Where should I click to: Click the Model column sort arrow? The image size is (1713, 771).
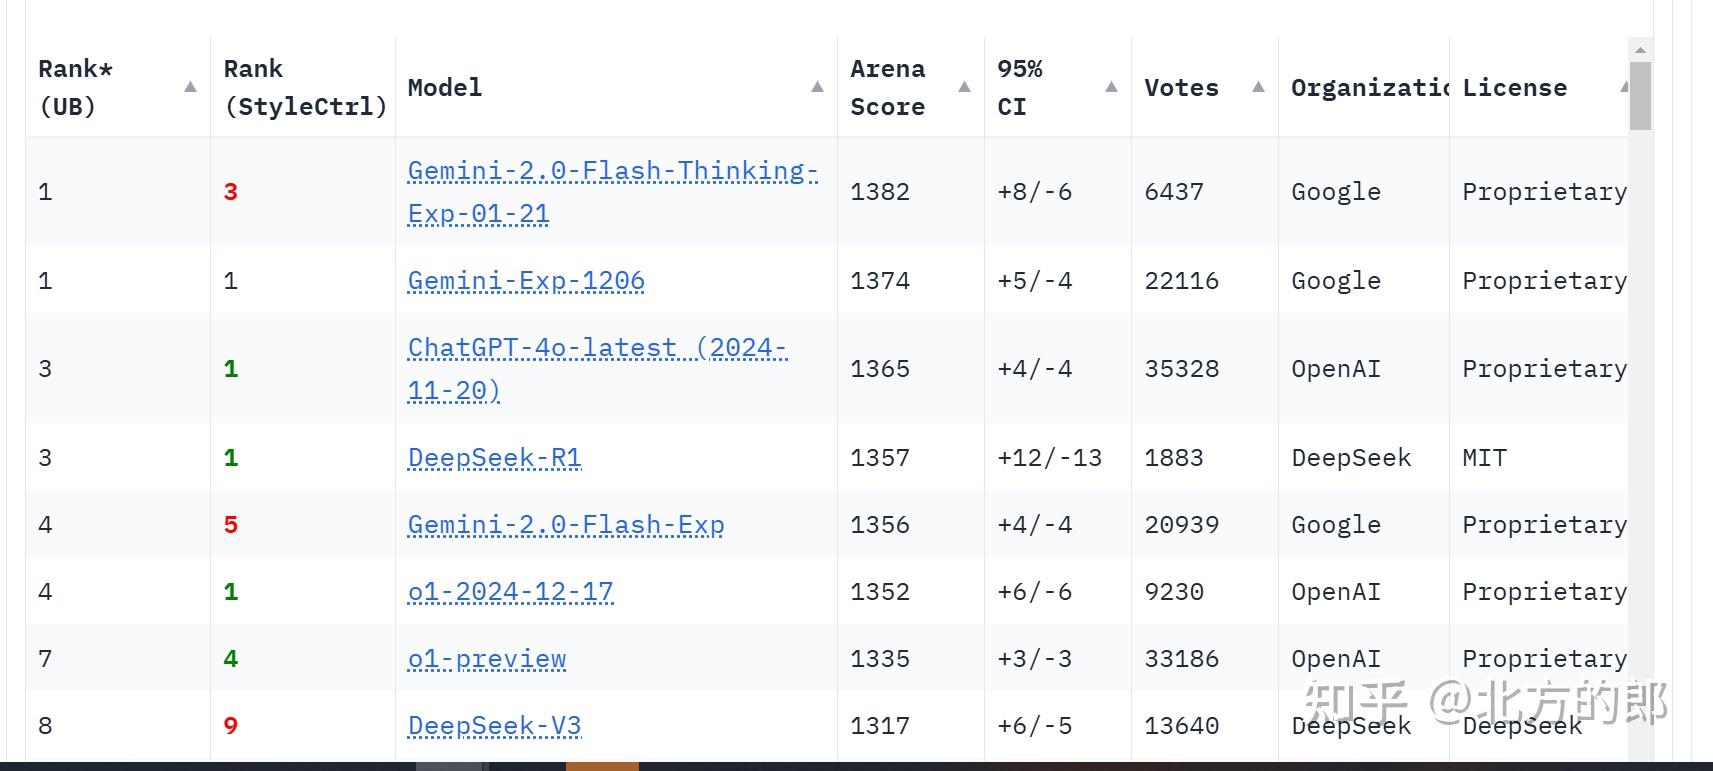(817, 87)
